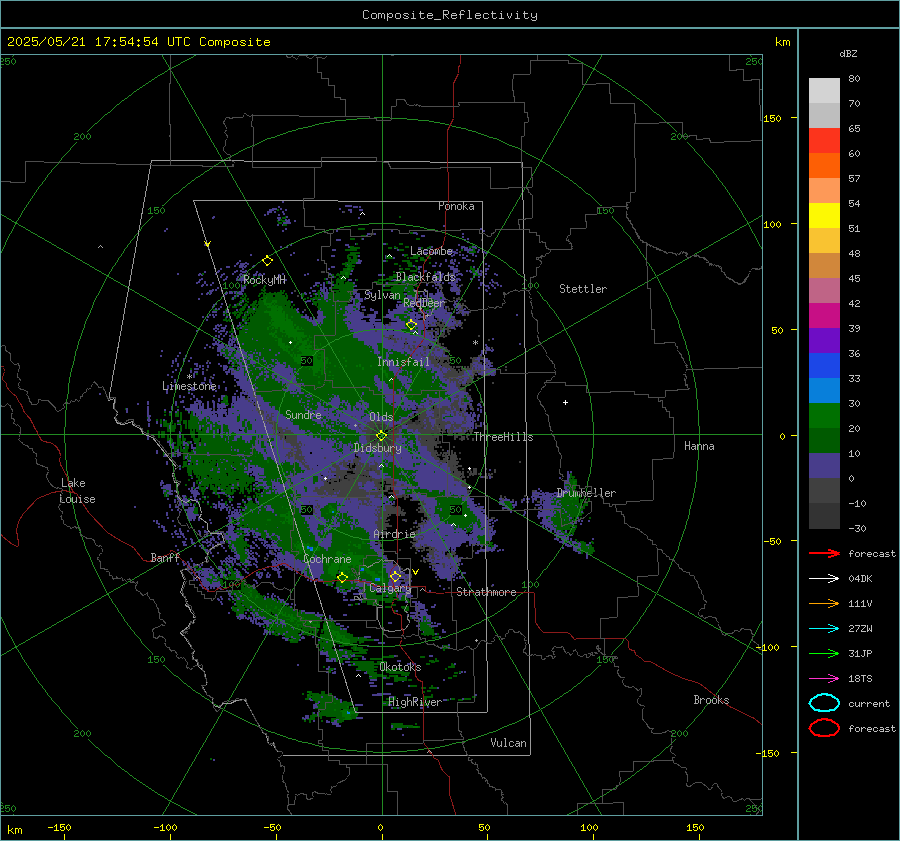The height and width of the screenshot is (841, 900).
Task: Click the 'Calgary' map label
Action: (x=390, y=588)
